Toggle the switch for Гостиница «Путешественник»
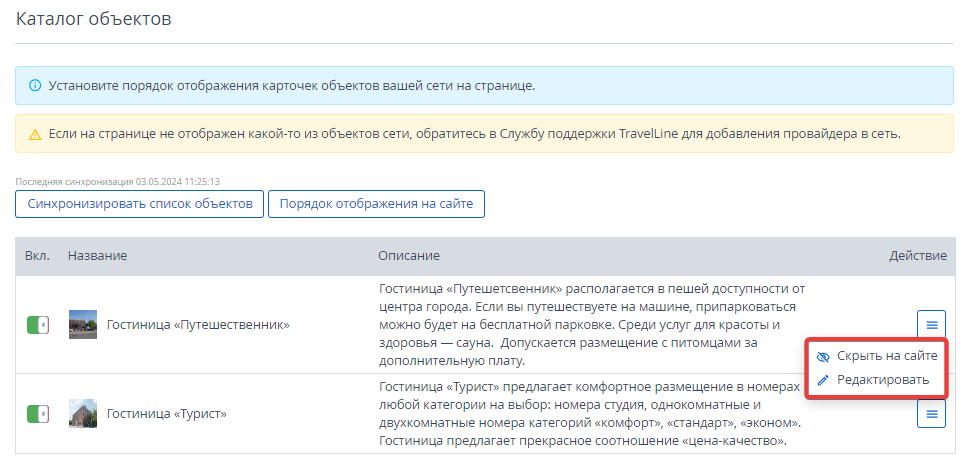967x470 pixels. (38, 324)
